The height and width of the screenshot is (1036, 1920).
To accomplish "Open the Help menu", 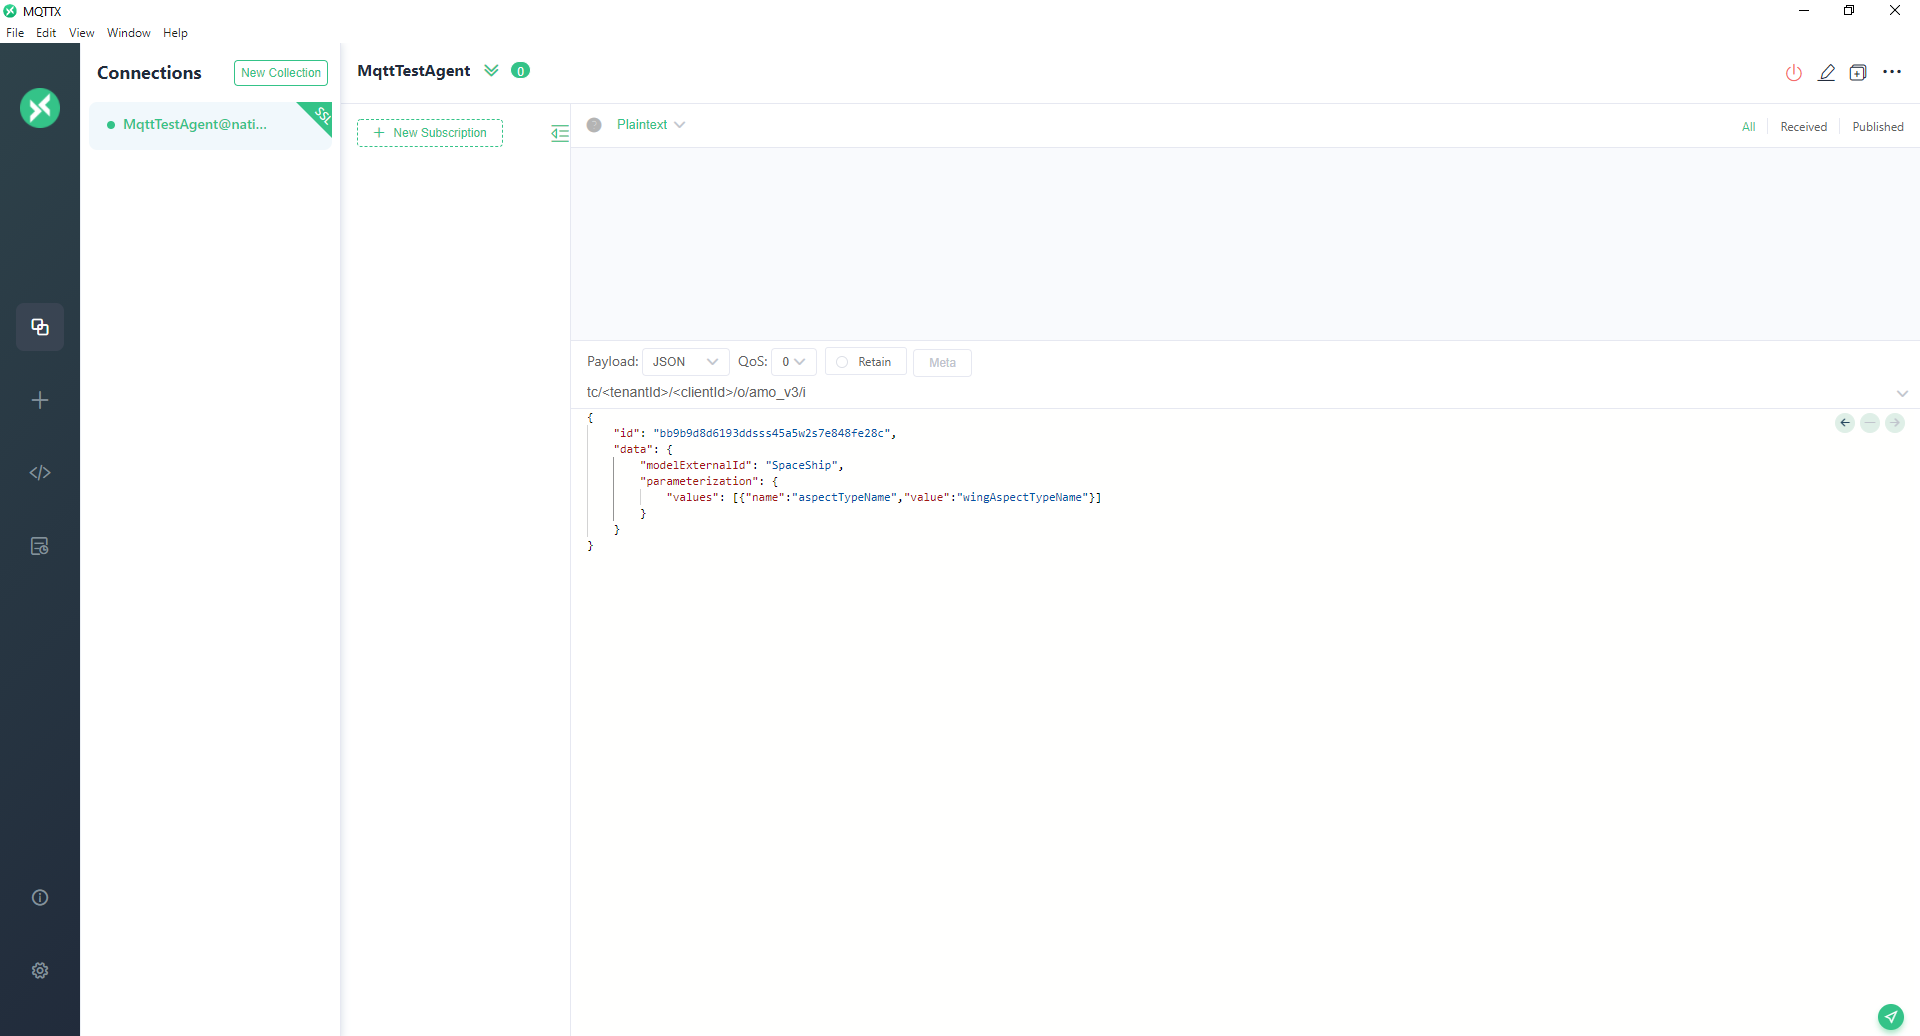I will click(x=175, y=33).
